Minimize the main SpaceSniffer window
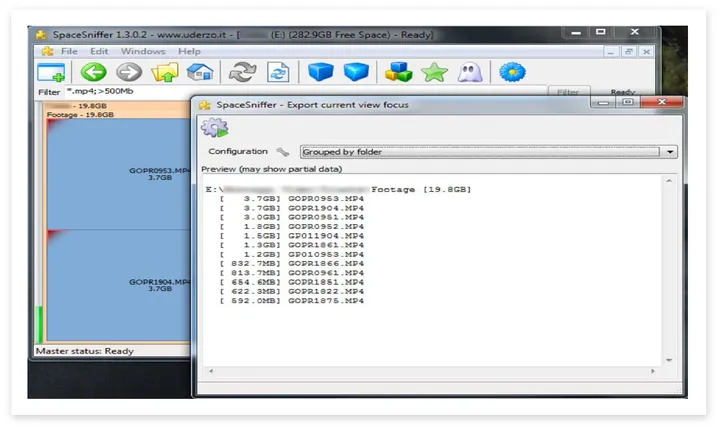The width and height of the screenshot is (720, 430). [576, 32]
